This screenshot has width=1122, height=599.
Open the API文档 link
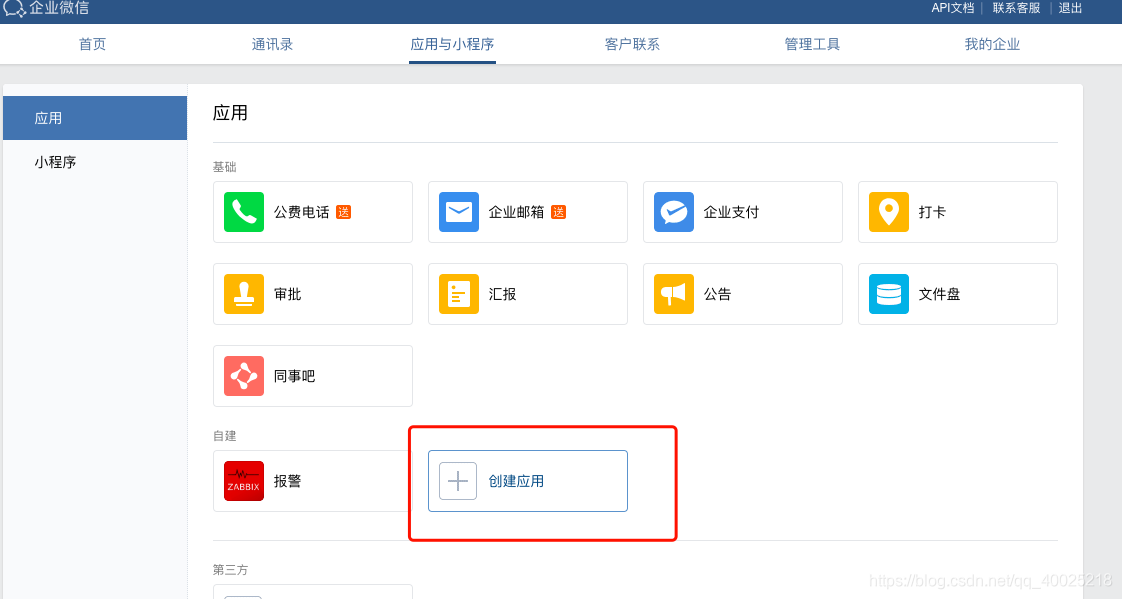tap(952, 8)
